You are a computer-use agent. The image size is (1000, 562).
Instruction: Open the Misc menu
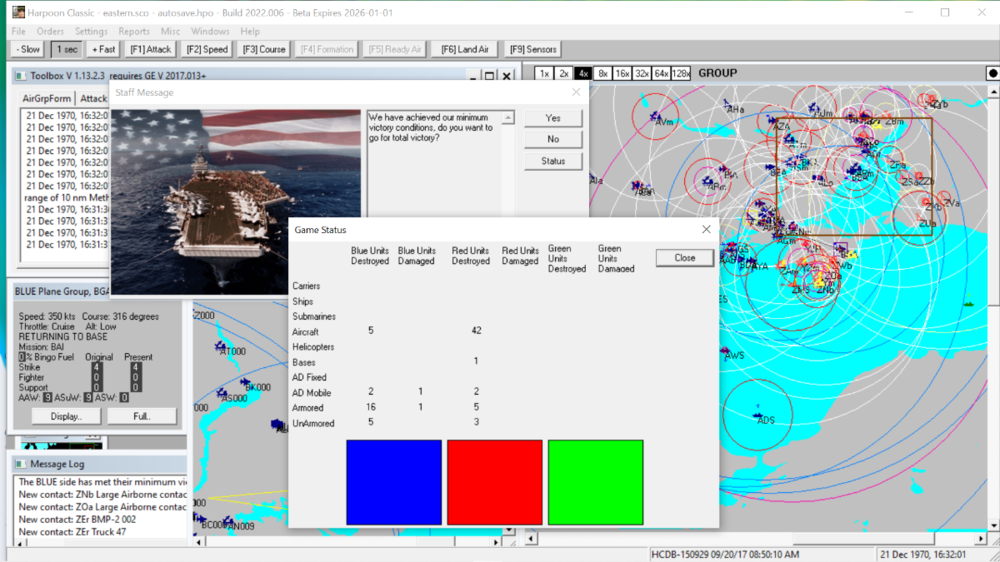pos(170,31)
